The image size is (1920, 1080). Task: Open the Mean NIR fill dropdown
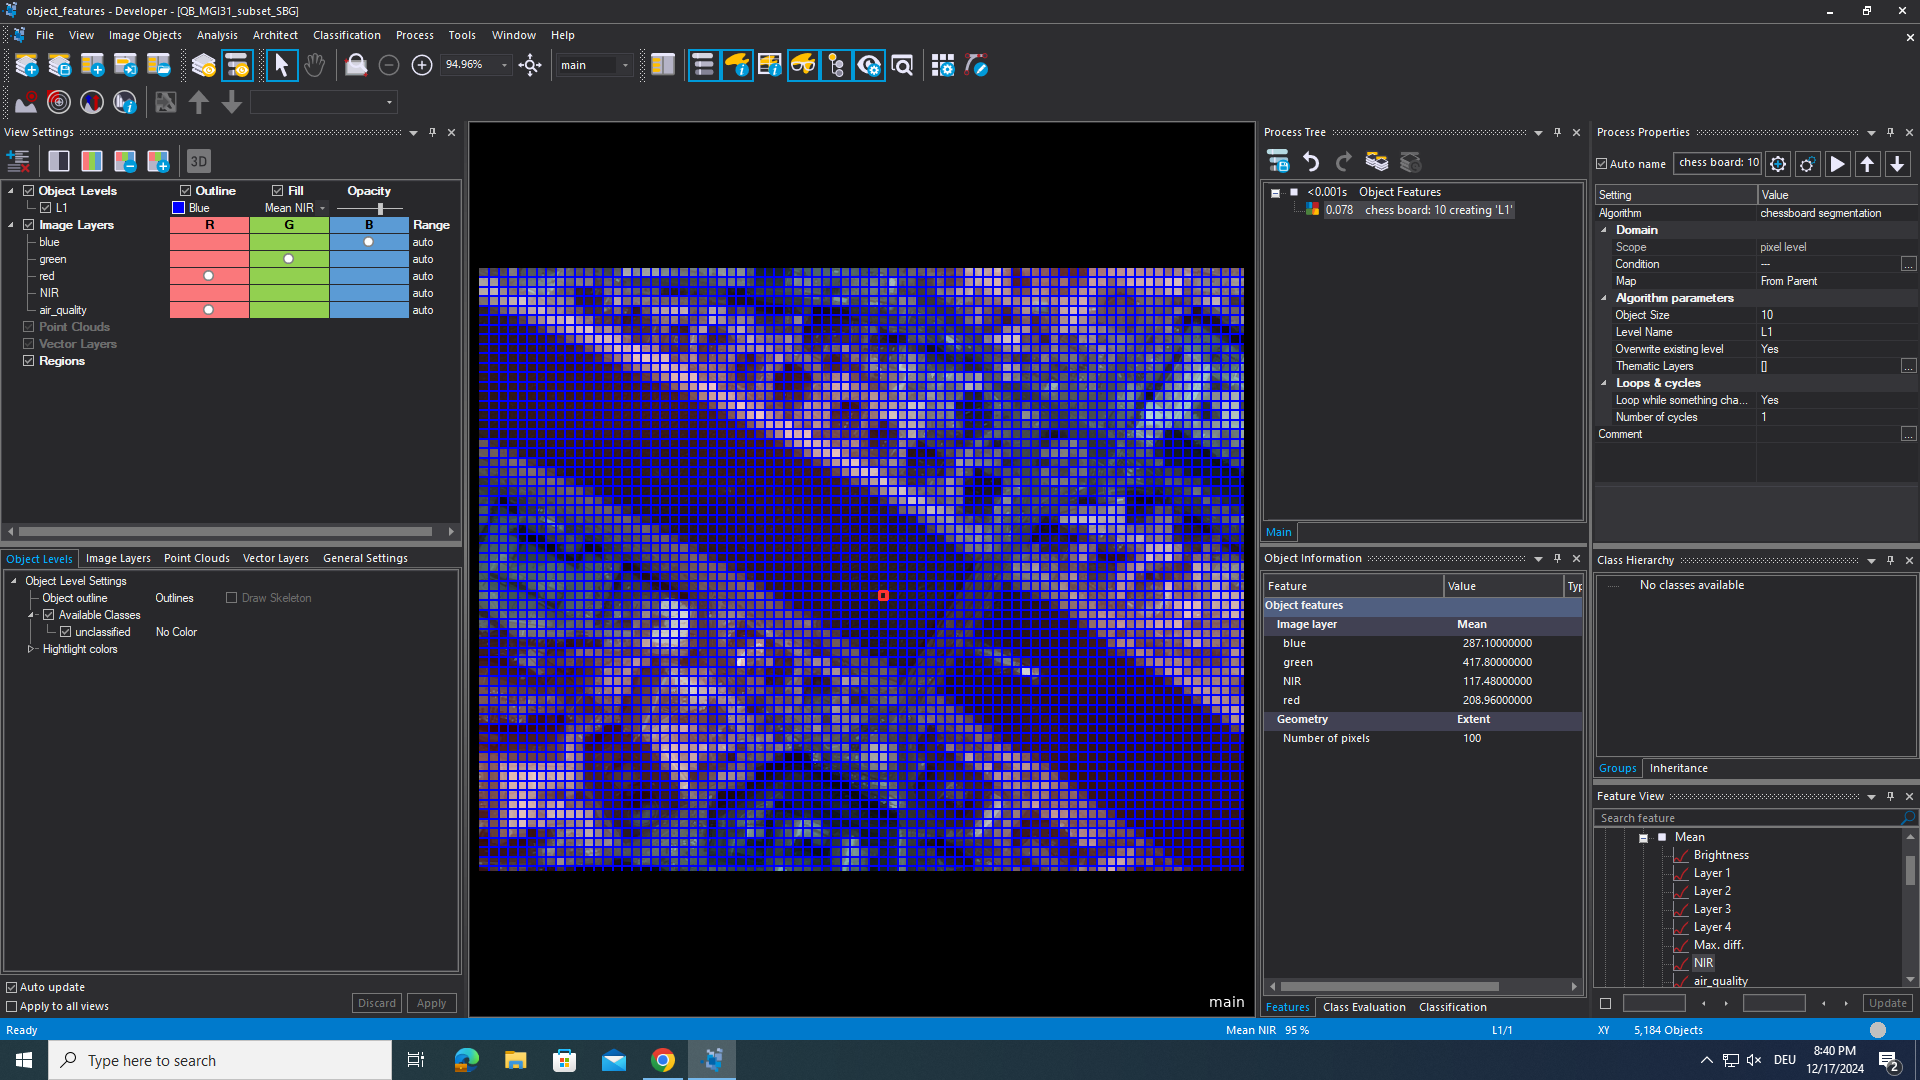pyautogui.click(x=322, y=209)
